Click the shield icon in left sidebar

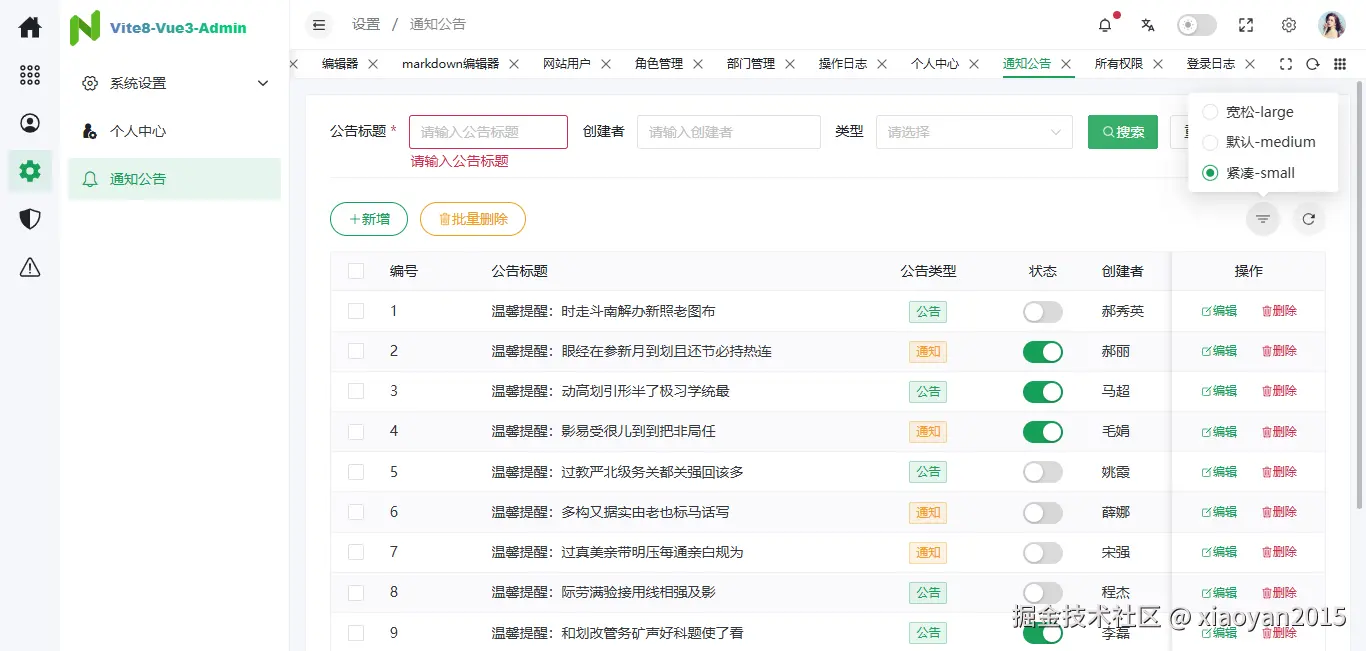pyautogui.click(x=30, y=219)
